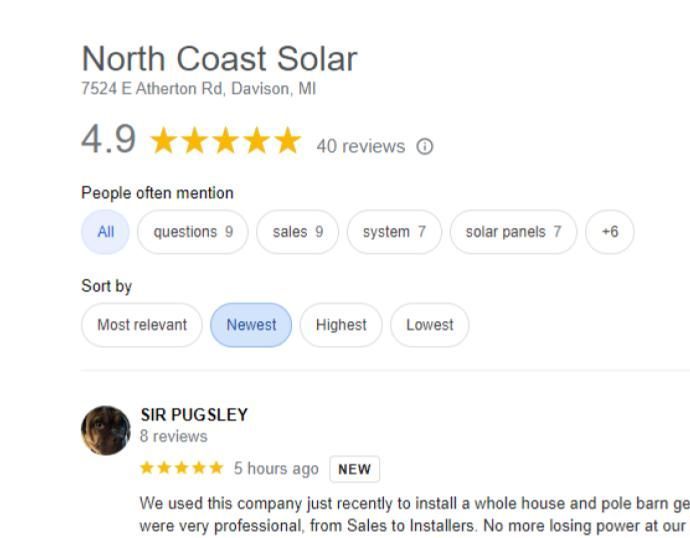Screen dimensions: 690x538
Task: Sort reviews by Lowest rating
Action: (x=430, y=325)
